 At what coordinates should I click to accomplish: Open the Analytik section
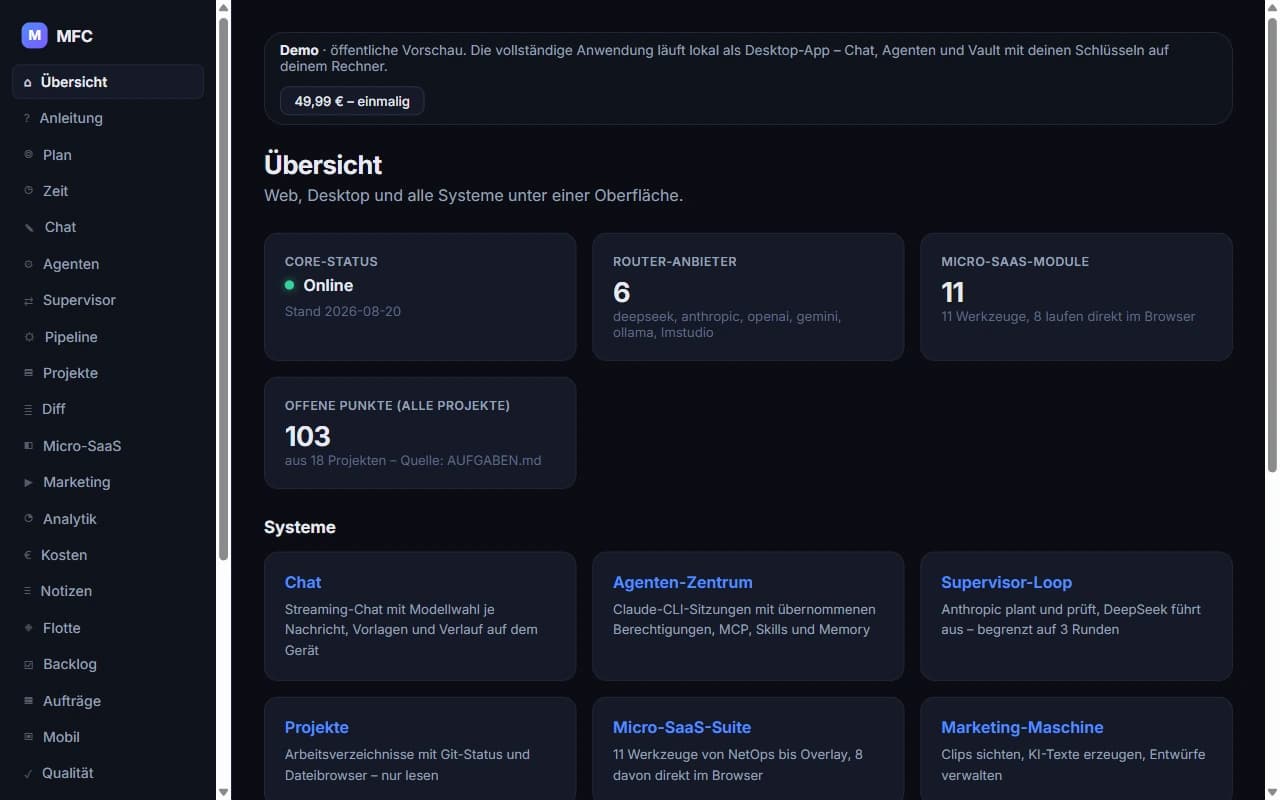108,519
